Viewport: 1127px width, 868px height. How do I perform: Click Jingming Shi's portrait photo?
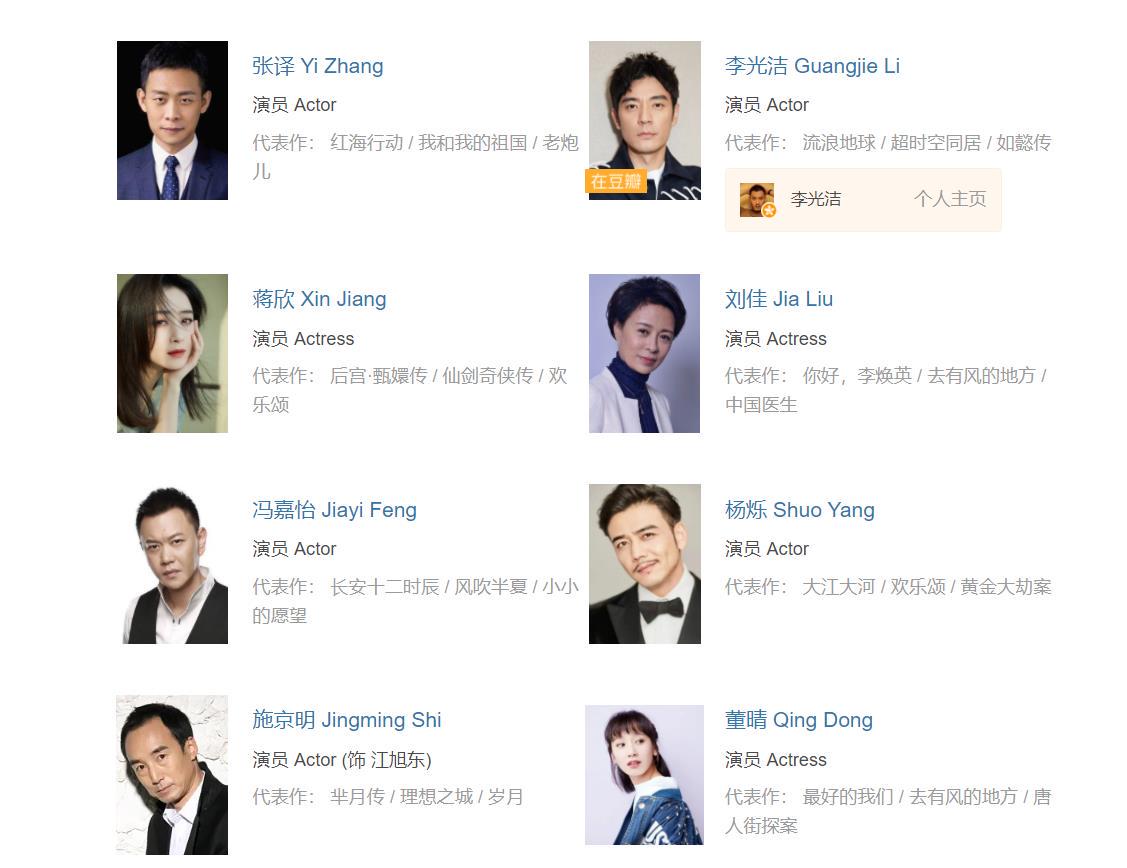click(172, 775)
